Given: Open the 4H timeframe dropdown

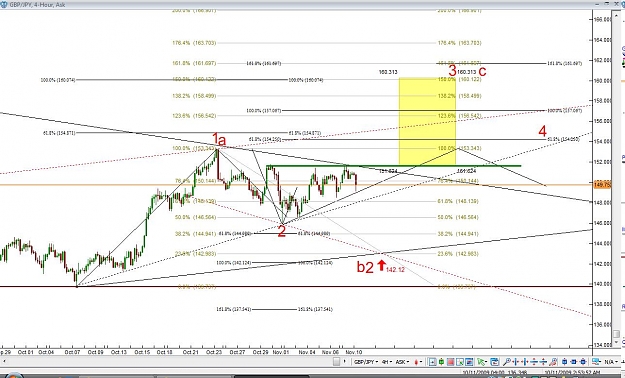Looking at the screenshot, I should [387, 362].
